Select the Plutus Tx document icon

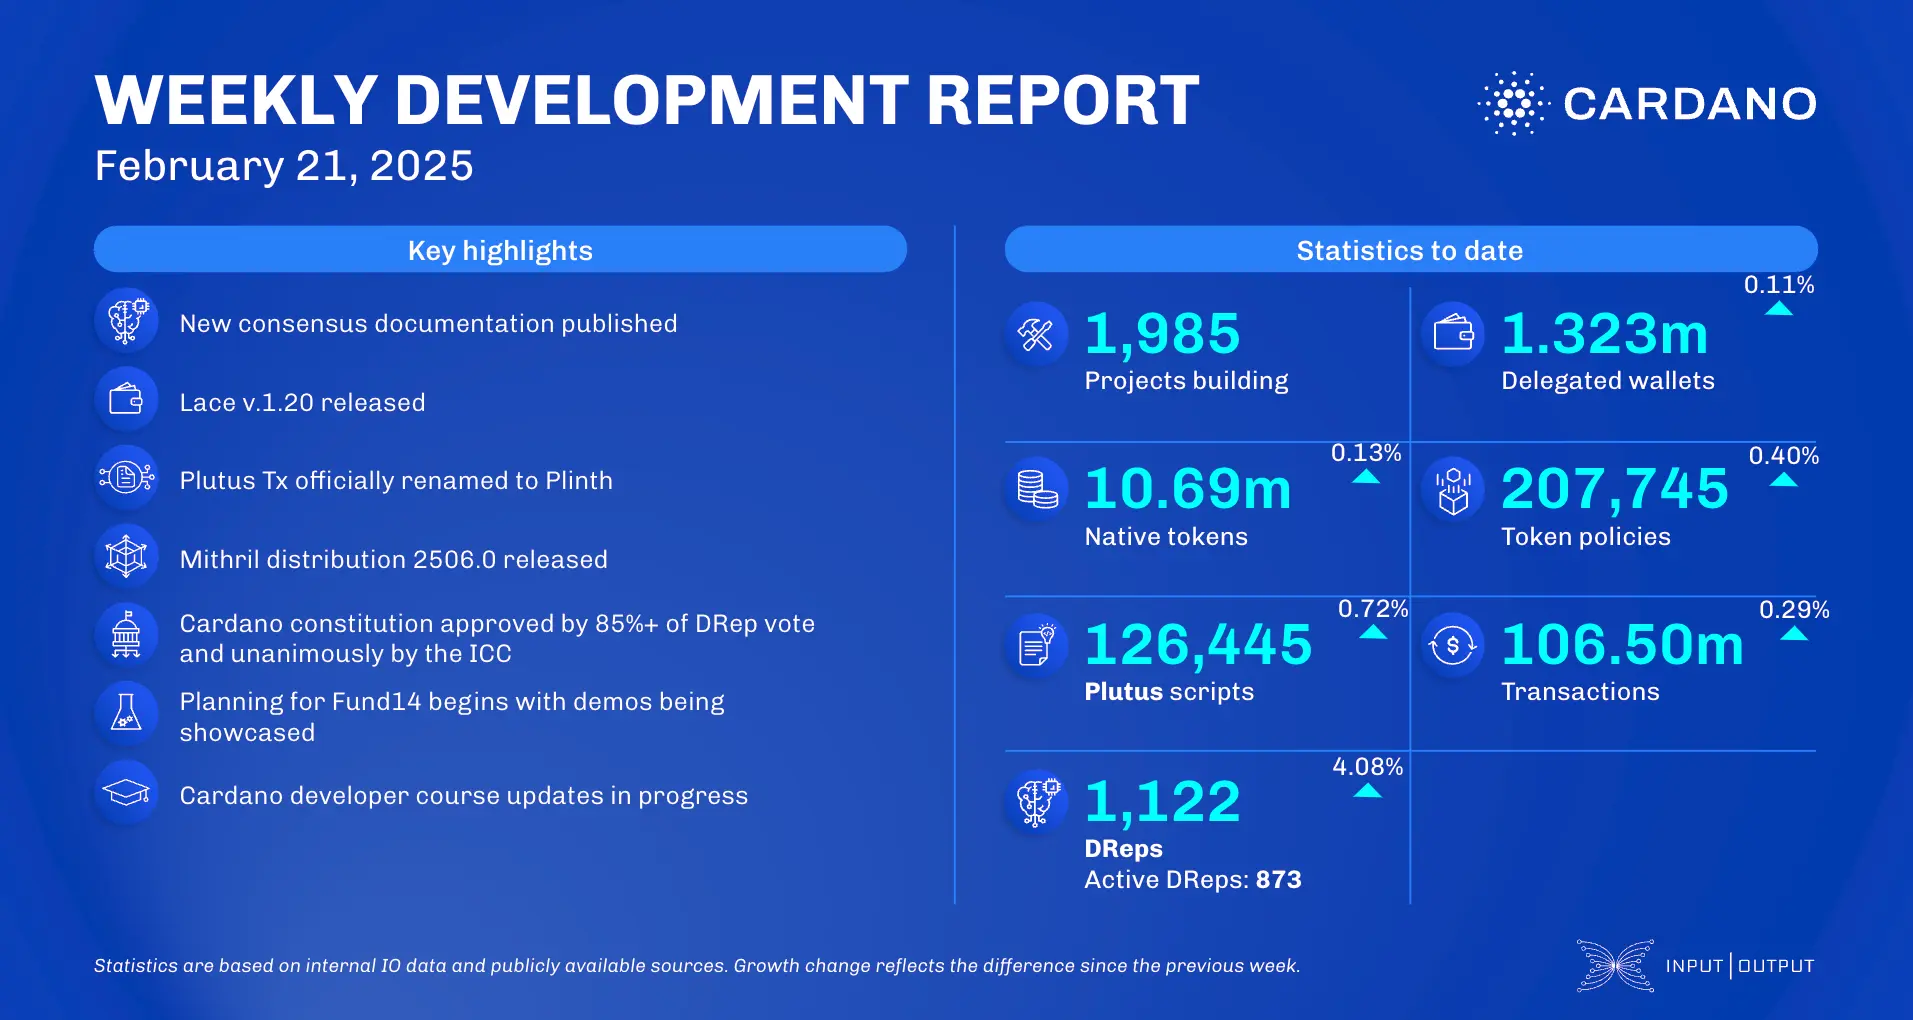click(127, 478)
